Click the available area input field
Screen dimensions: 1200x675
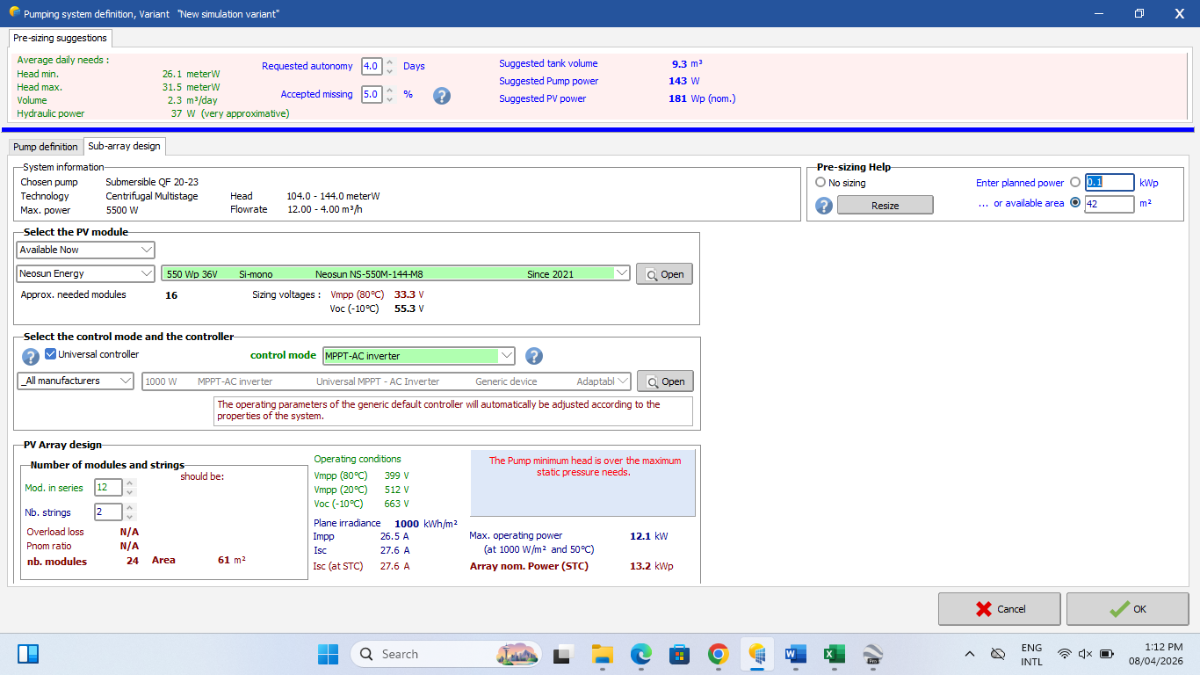coord(1108,204)
